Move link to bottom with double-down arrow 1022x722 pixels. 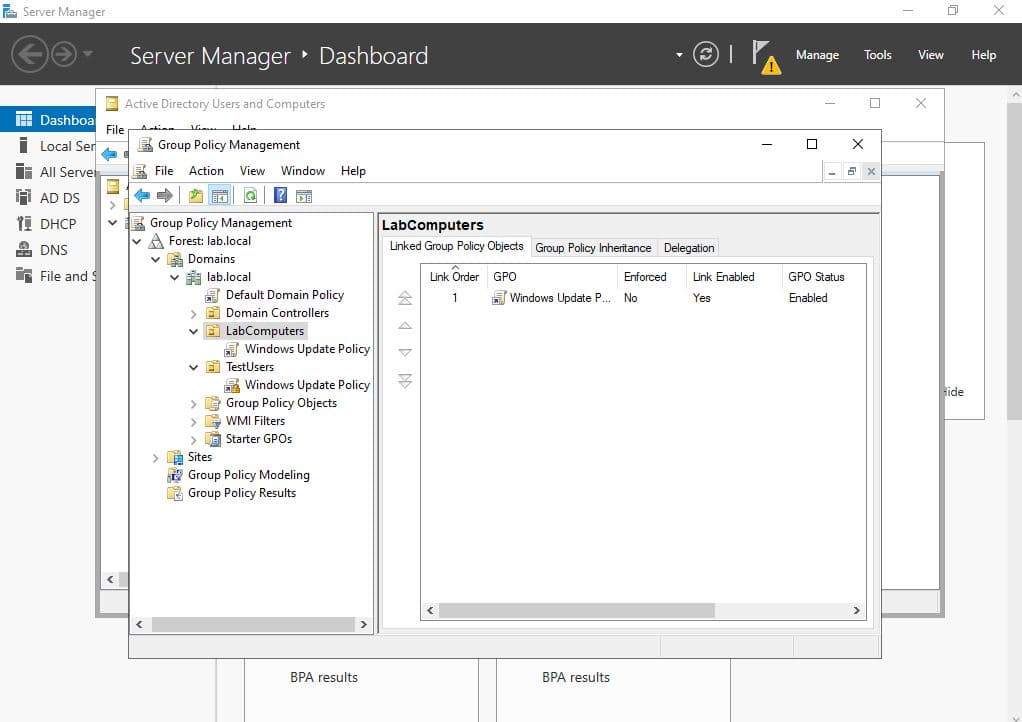coord(405,381)
